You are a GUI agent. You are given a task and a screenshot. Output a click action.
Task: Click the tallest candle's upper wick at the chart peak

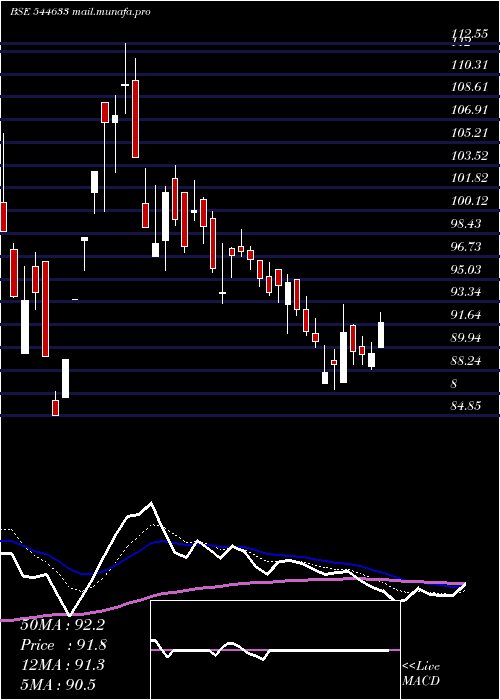(x=125, y=62)
